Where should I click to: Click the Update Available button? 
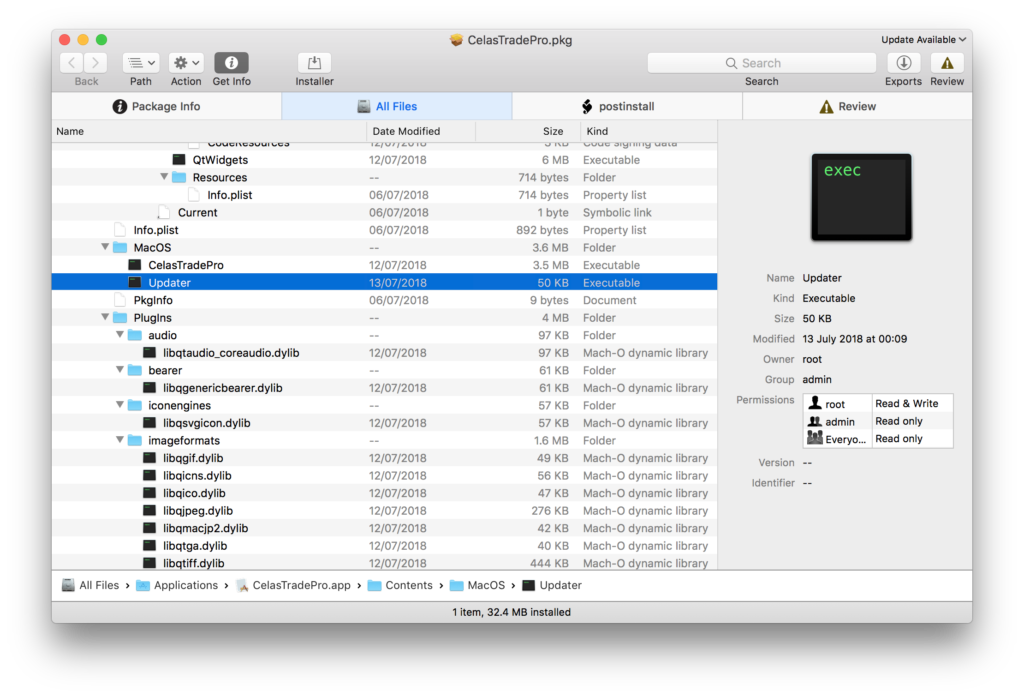923,40
